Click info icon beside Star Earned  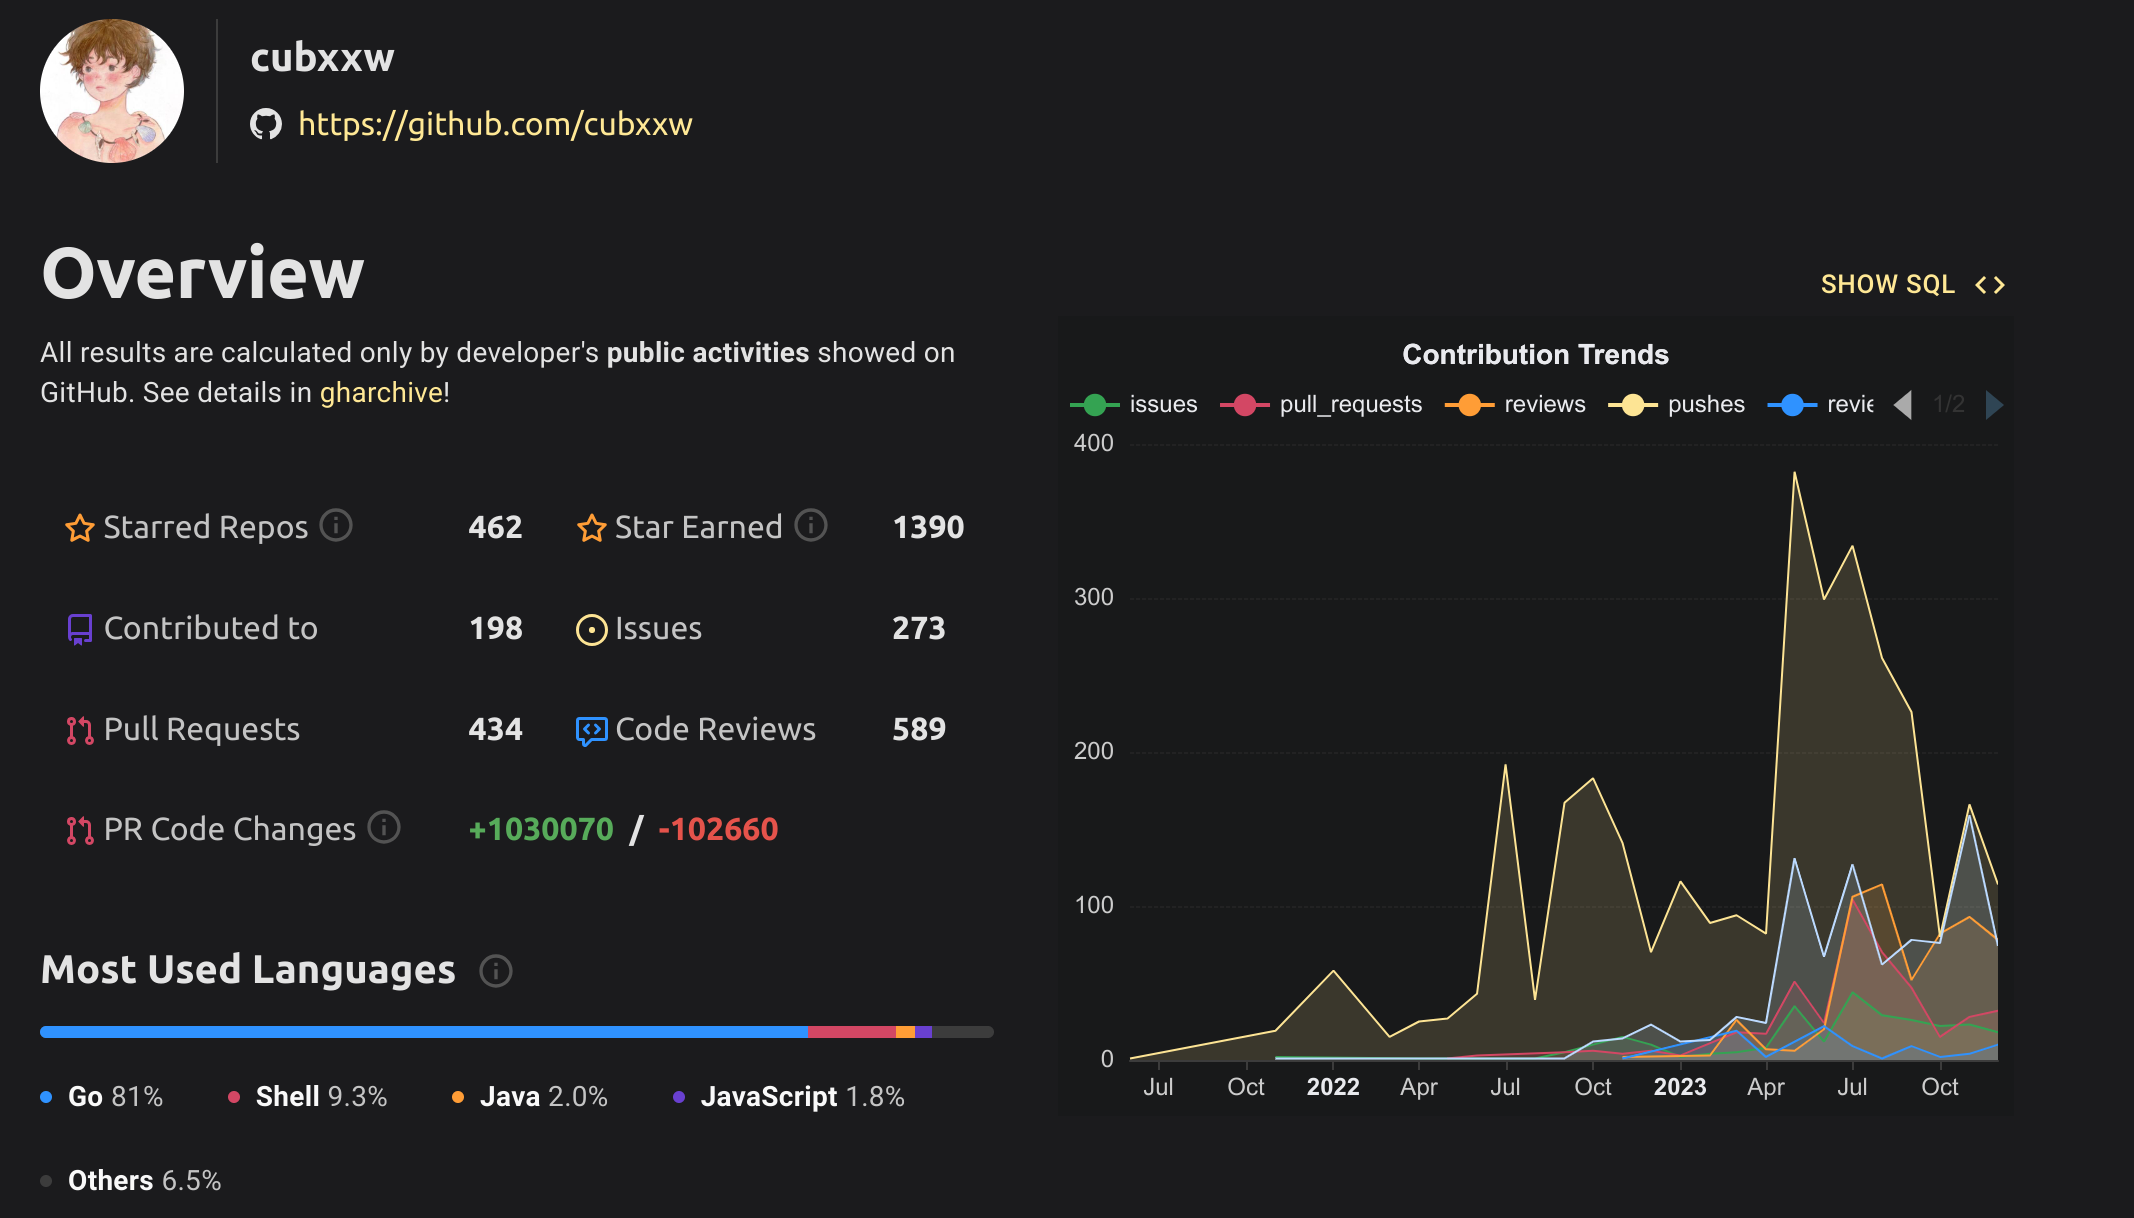click(811, 525)
